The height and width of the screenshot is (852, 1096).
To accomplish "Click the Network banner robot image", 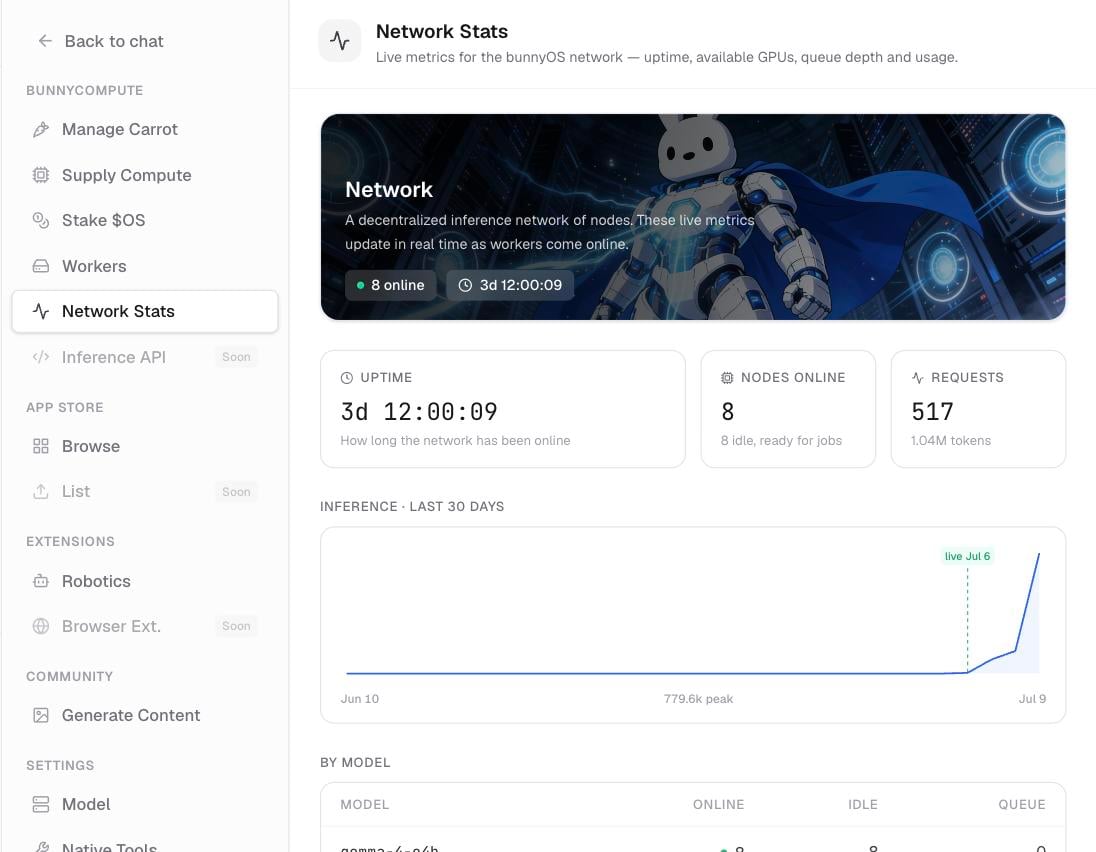I will pos(693,217).
